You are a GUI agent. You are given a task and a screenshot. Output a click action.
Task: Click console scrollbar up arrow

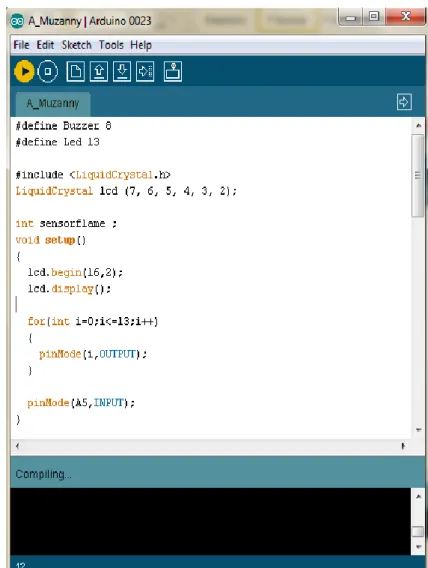tap(418, 497)
